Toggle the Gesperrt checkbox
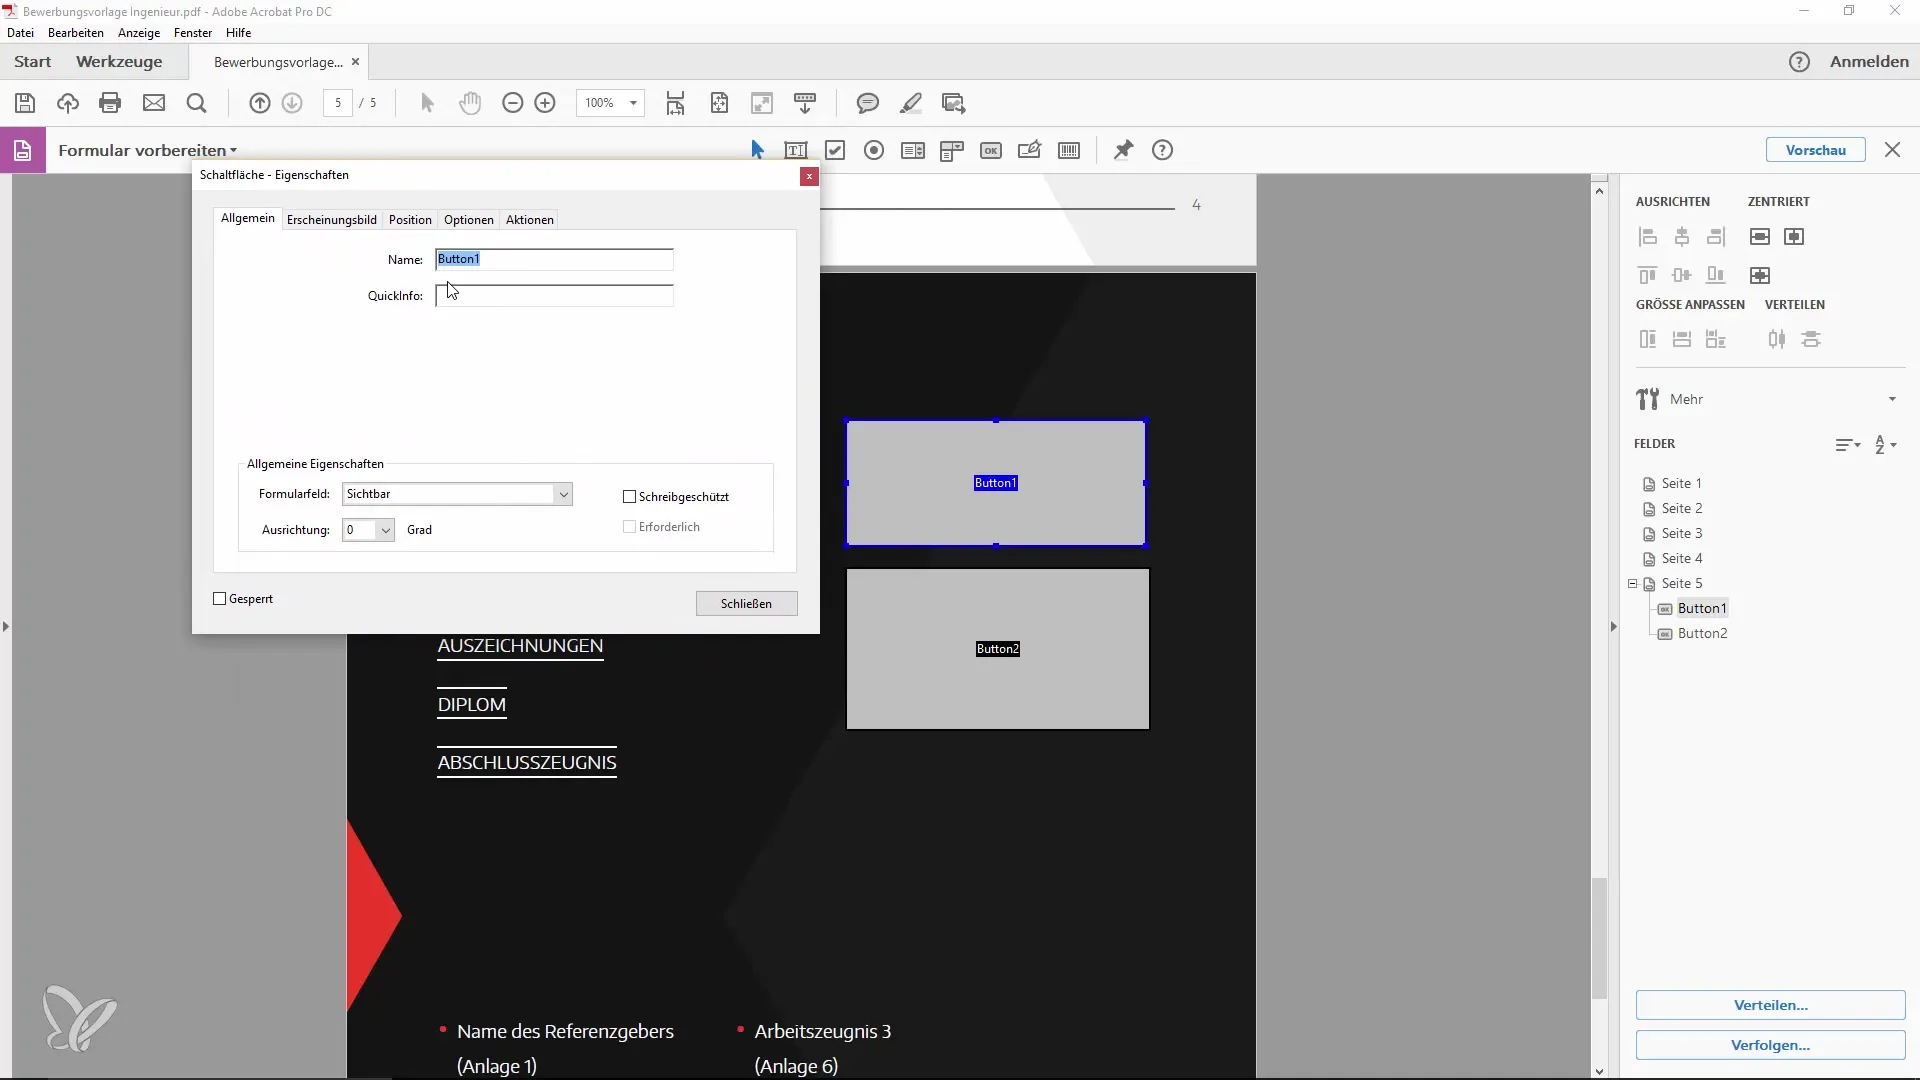Viewport: 1920px width, 1080px height. 220,599
